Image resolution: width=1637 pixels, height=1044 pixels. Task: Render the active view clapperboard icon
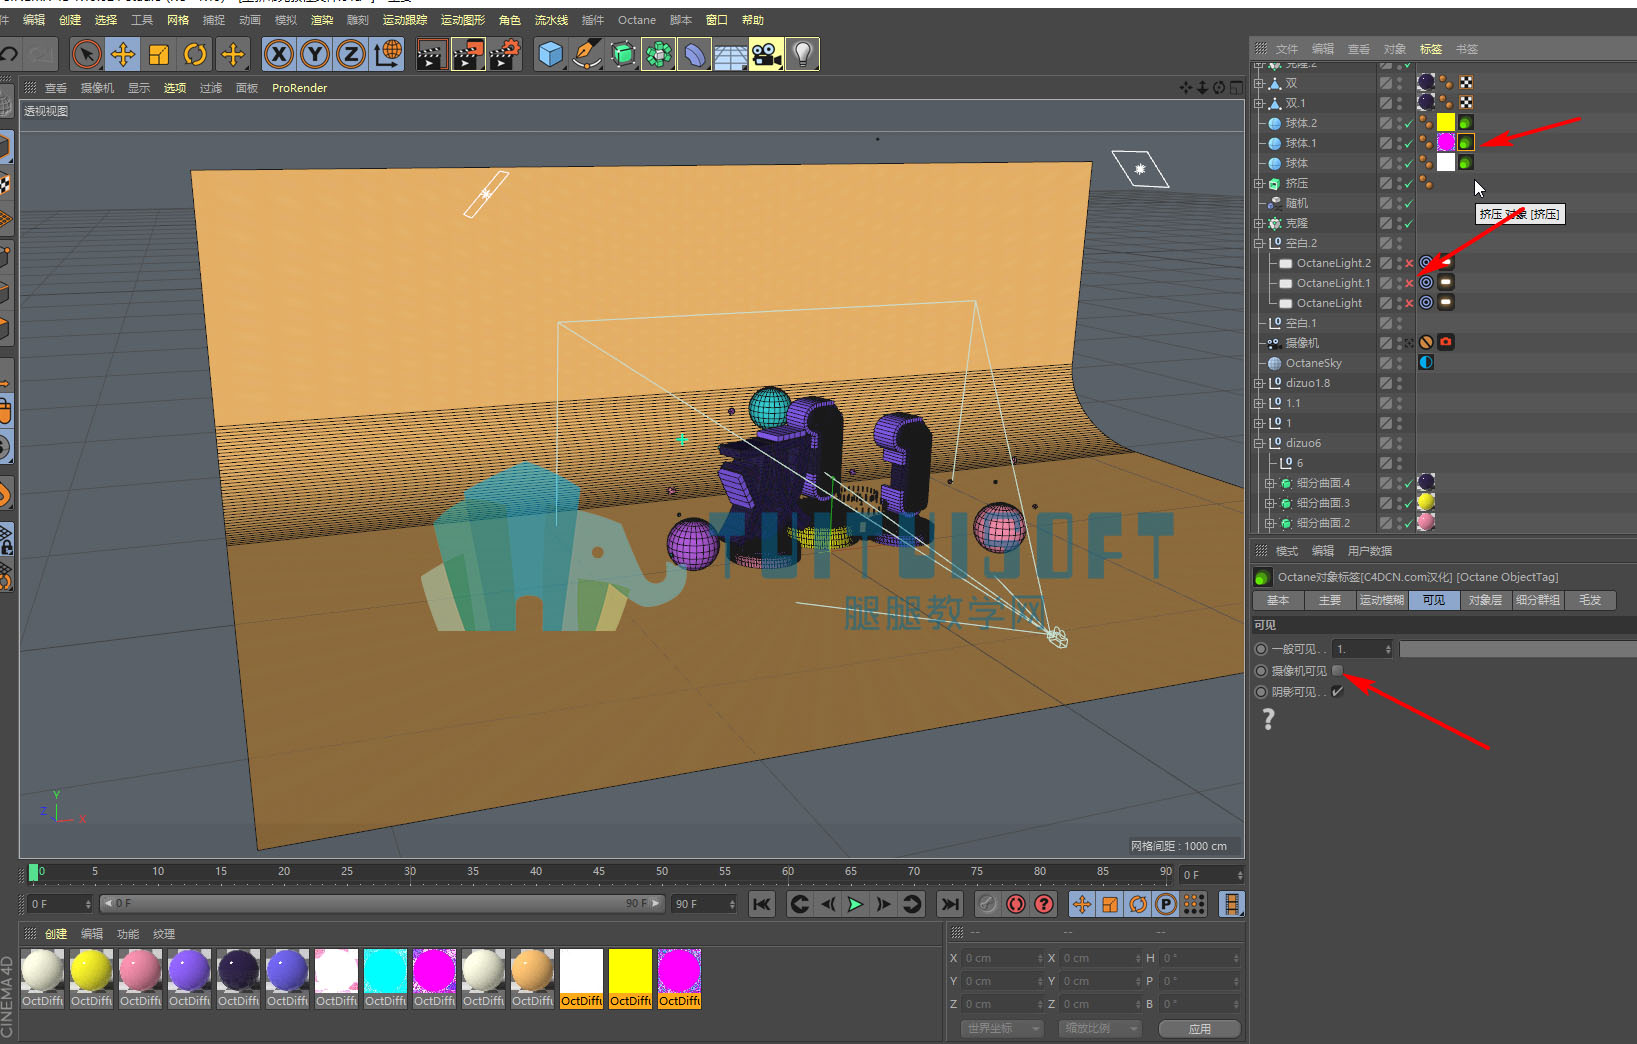[x=431, y=54]
